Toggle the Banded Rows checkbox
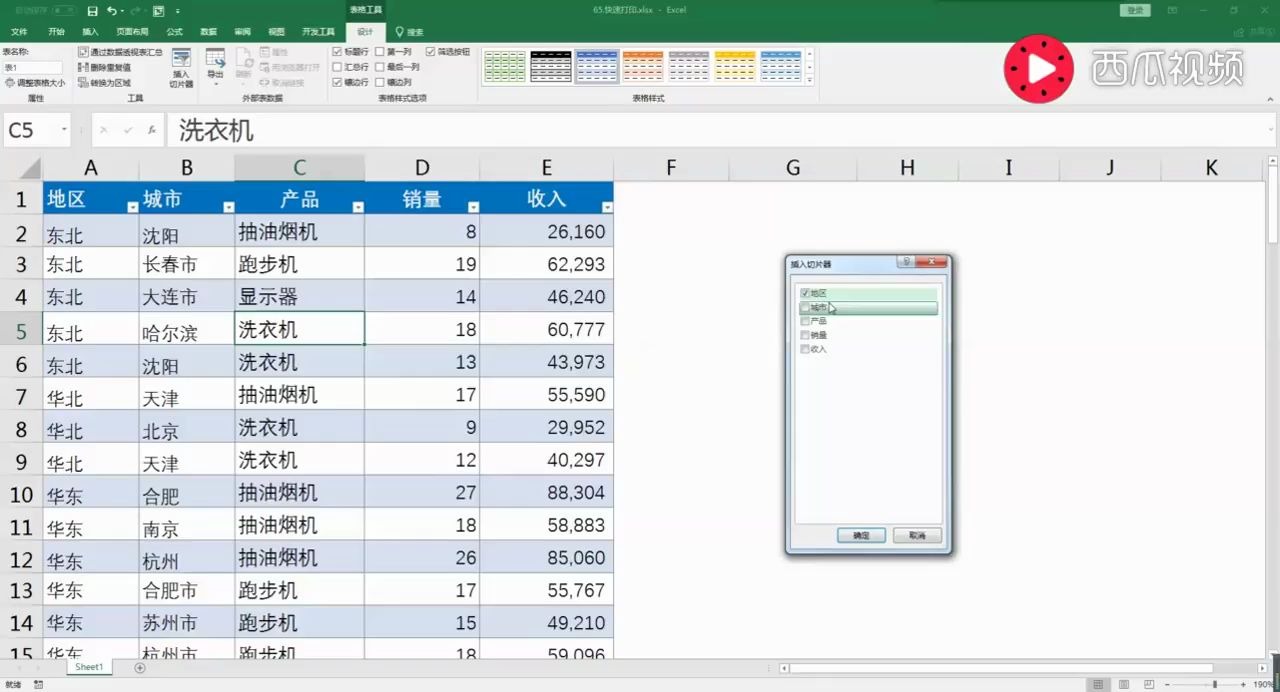 click(337, 82)
